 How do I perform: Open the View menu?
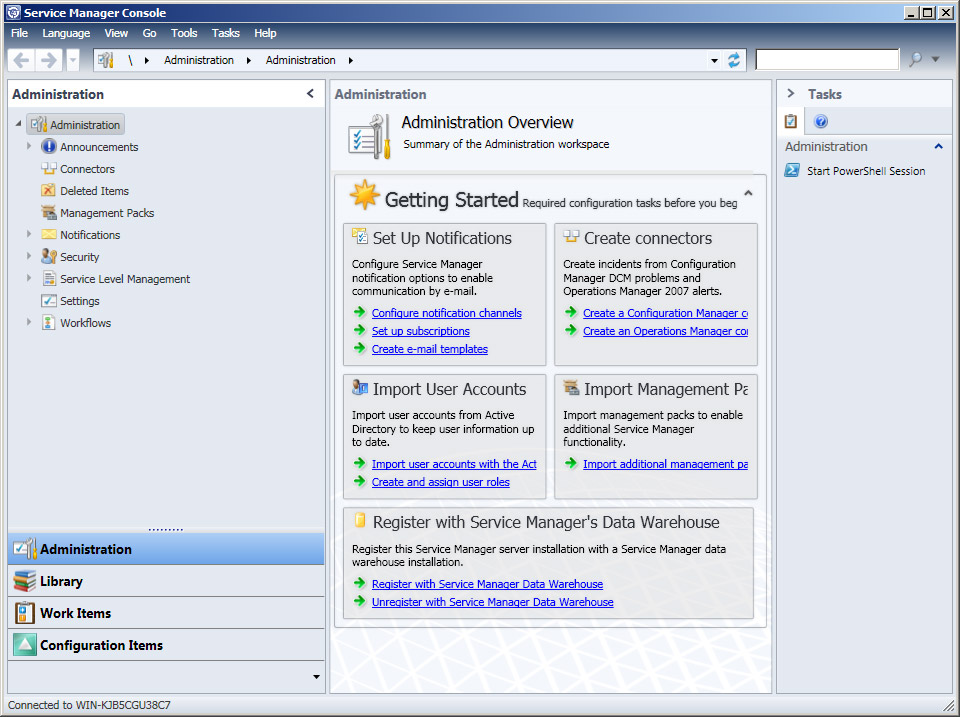pyautogui.click(x=116, y=33)
